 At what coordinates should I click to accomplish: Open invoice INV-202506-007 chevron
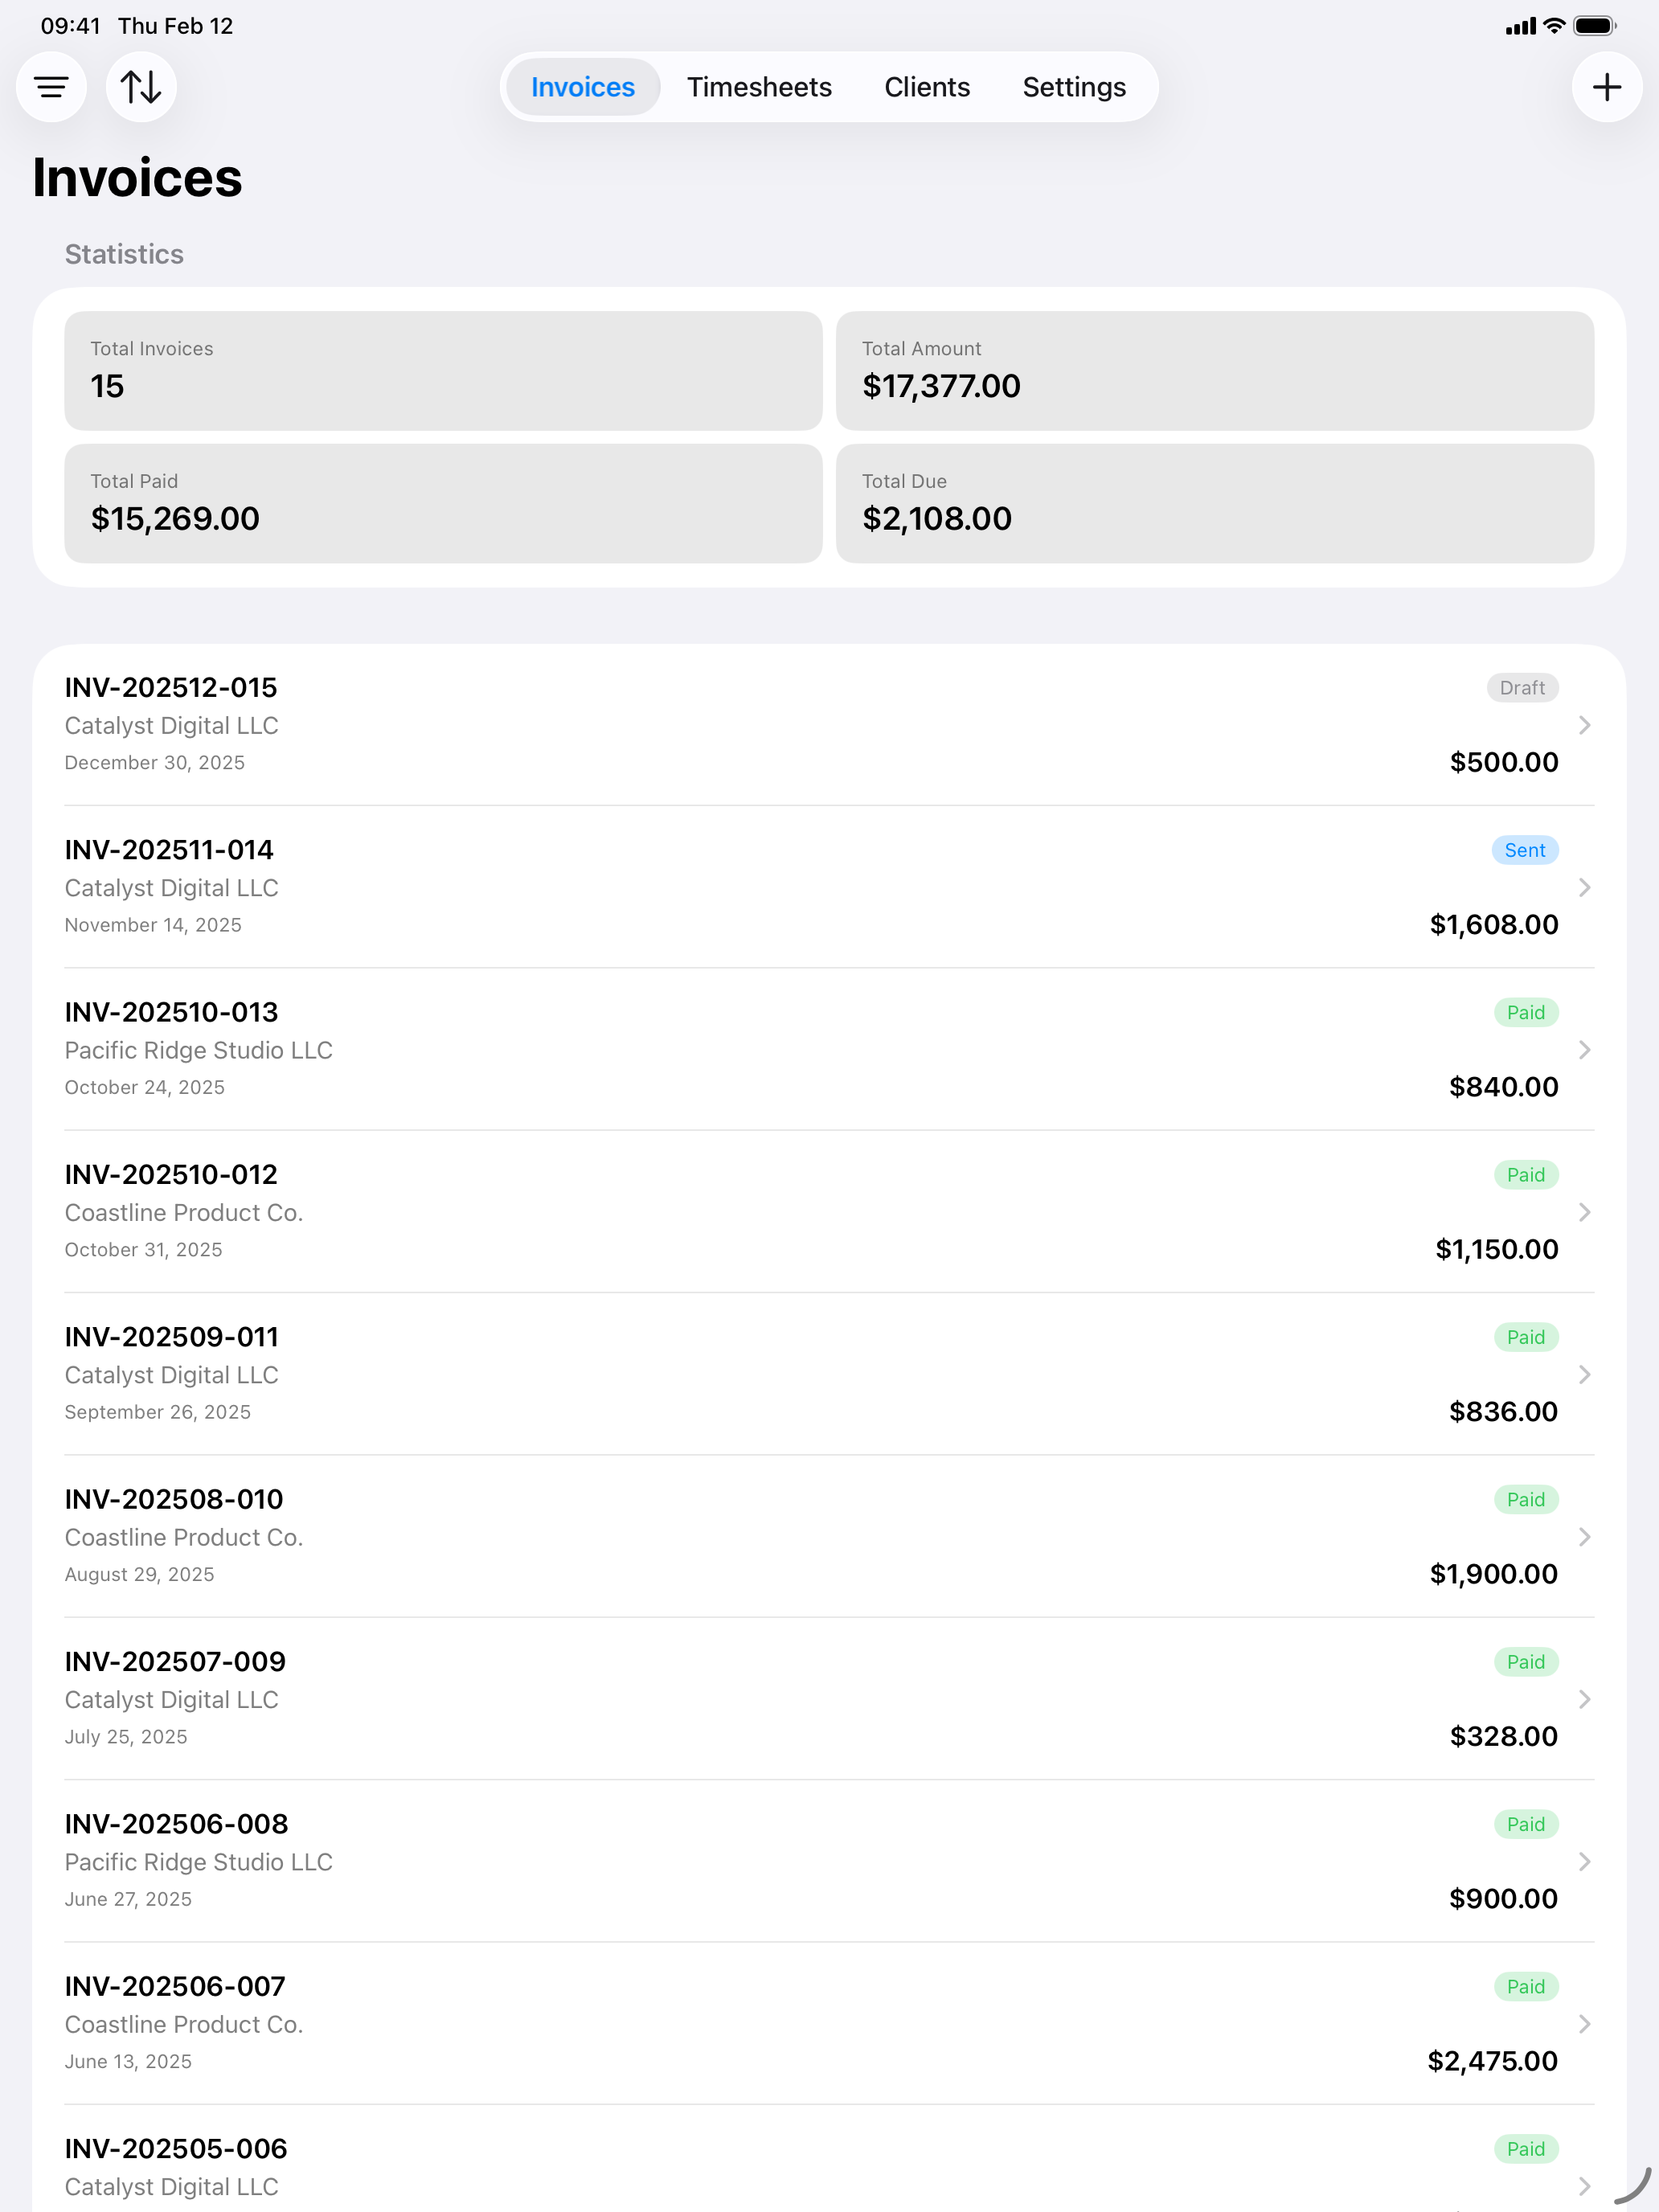1584,2024
